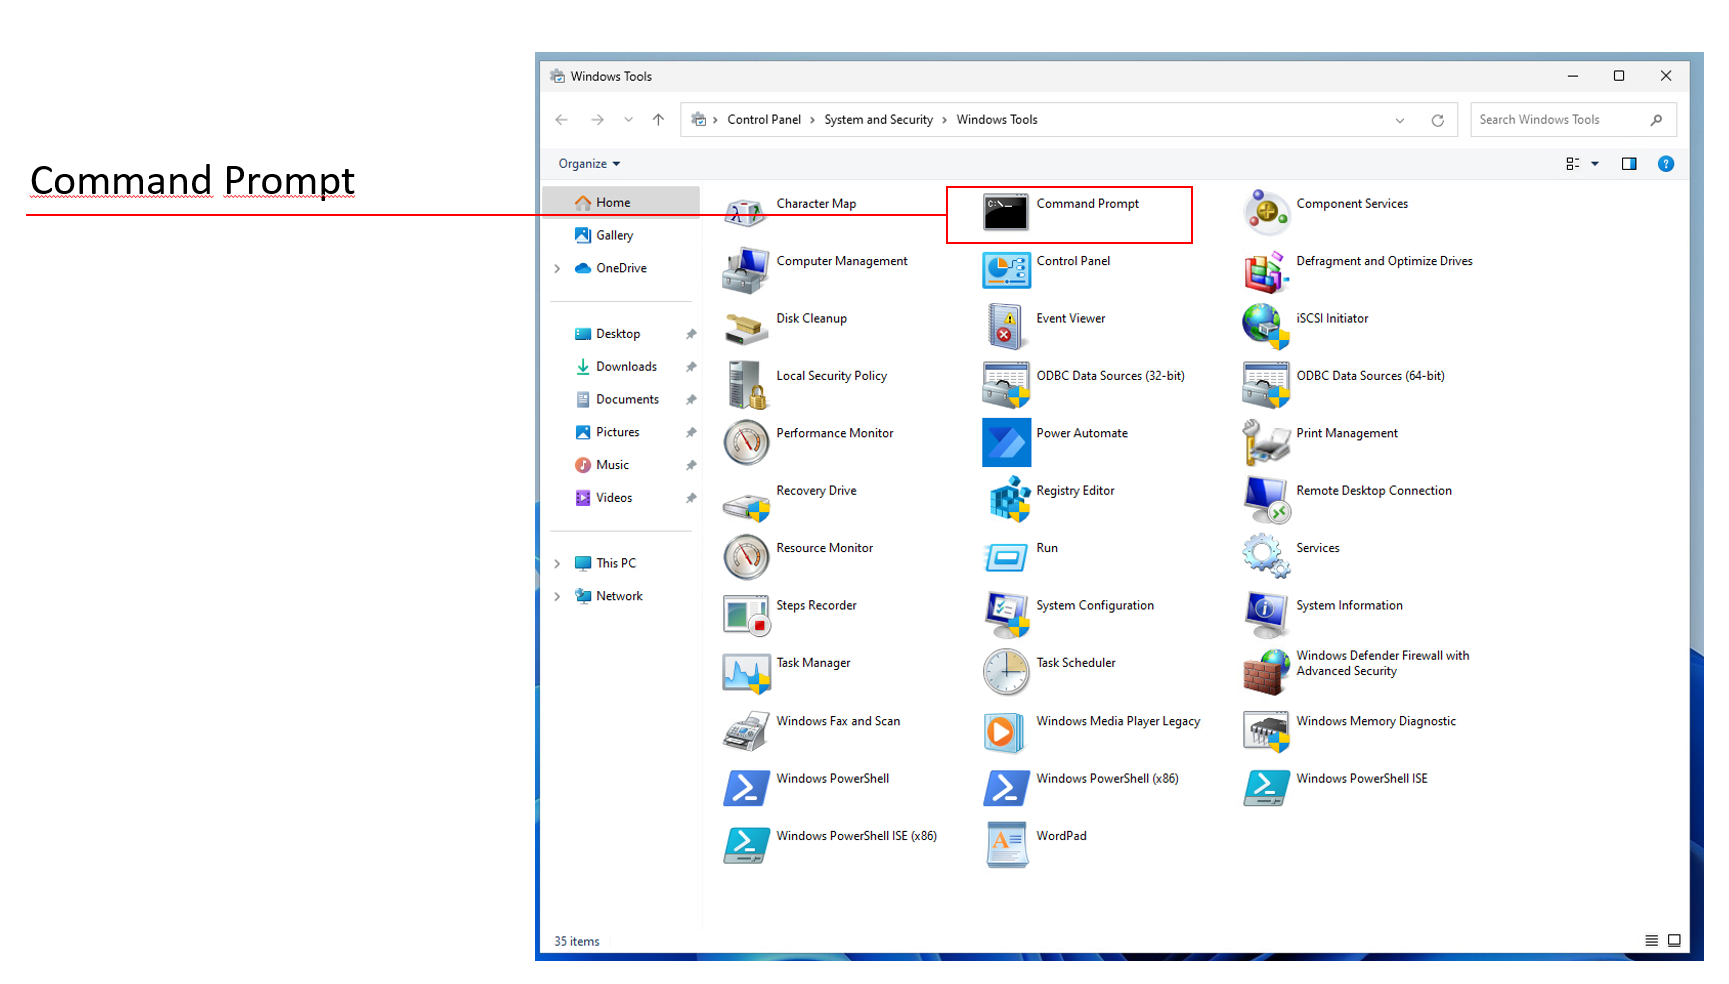1729x984 pixels.
Task: Launch Registry Editor
Action: [1075, 491]
